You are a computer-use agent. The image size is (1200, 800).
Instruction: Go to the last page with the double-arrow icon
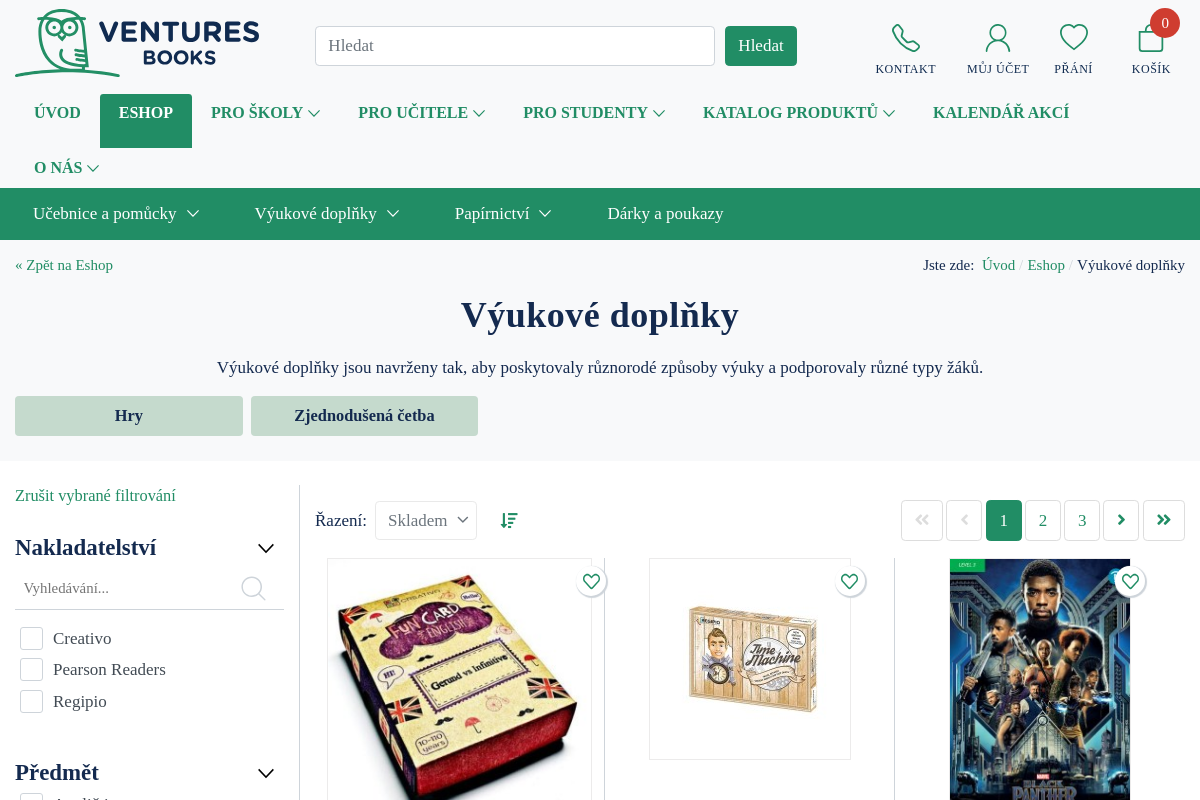(1164, 520)
